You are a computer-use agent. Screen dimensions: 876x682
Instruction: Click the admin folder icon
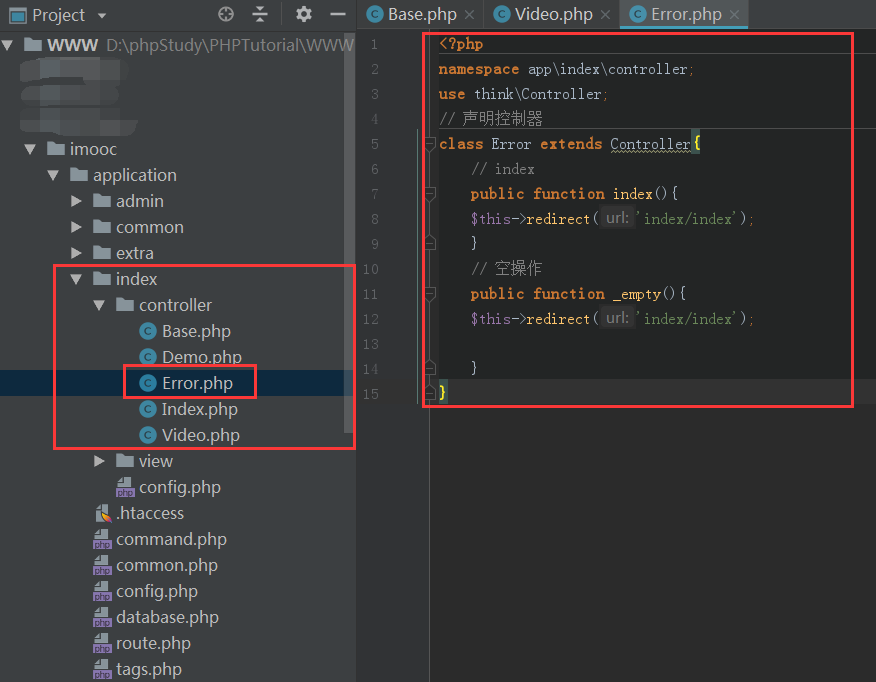click(102, 200)
